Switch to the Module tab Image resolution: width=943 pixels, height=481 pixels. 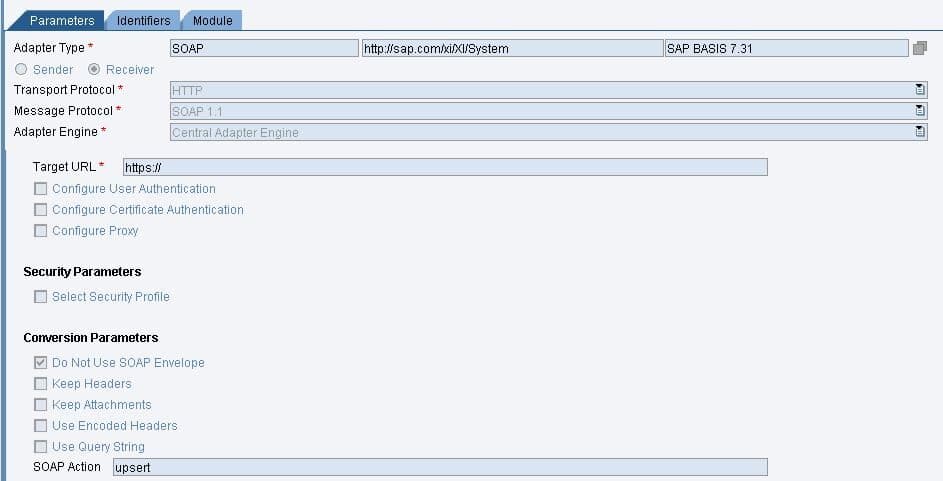pyautogui.click(x=212, y=20)
